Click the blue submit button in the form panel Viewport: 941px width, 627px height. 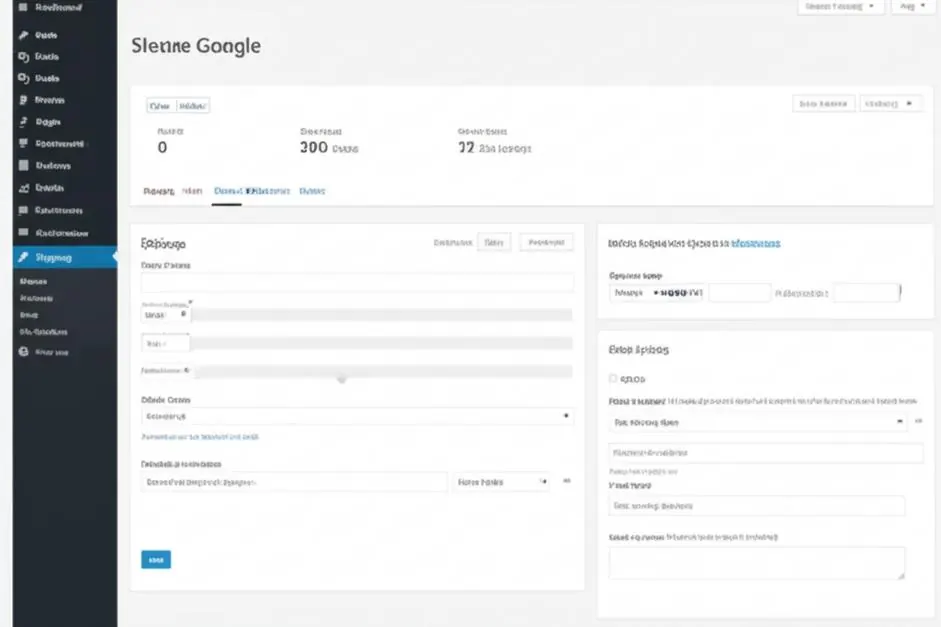click(156, 560)
